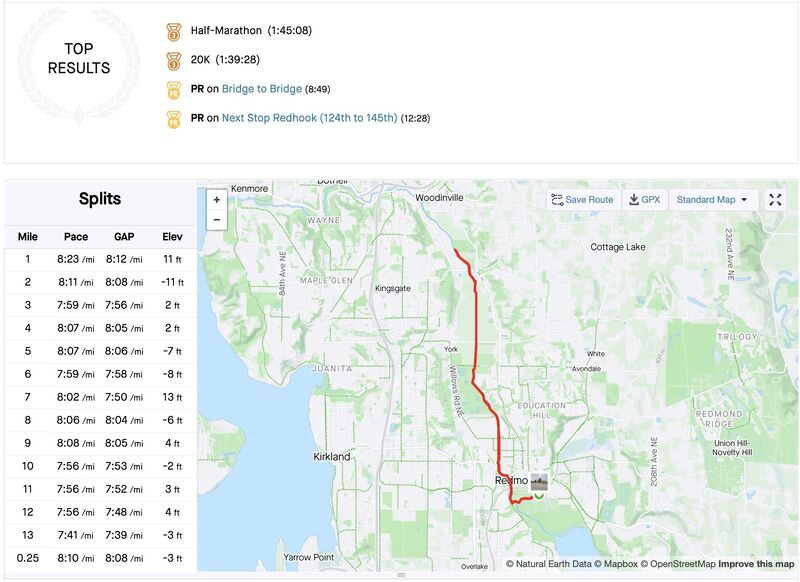Zoom in on the map

coord(216,200)
